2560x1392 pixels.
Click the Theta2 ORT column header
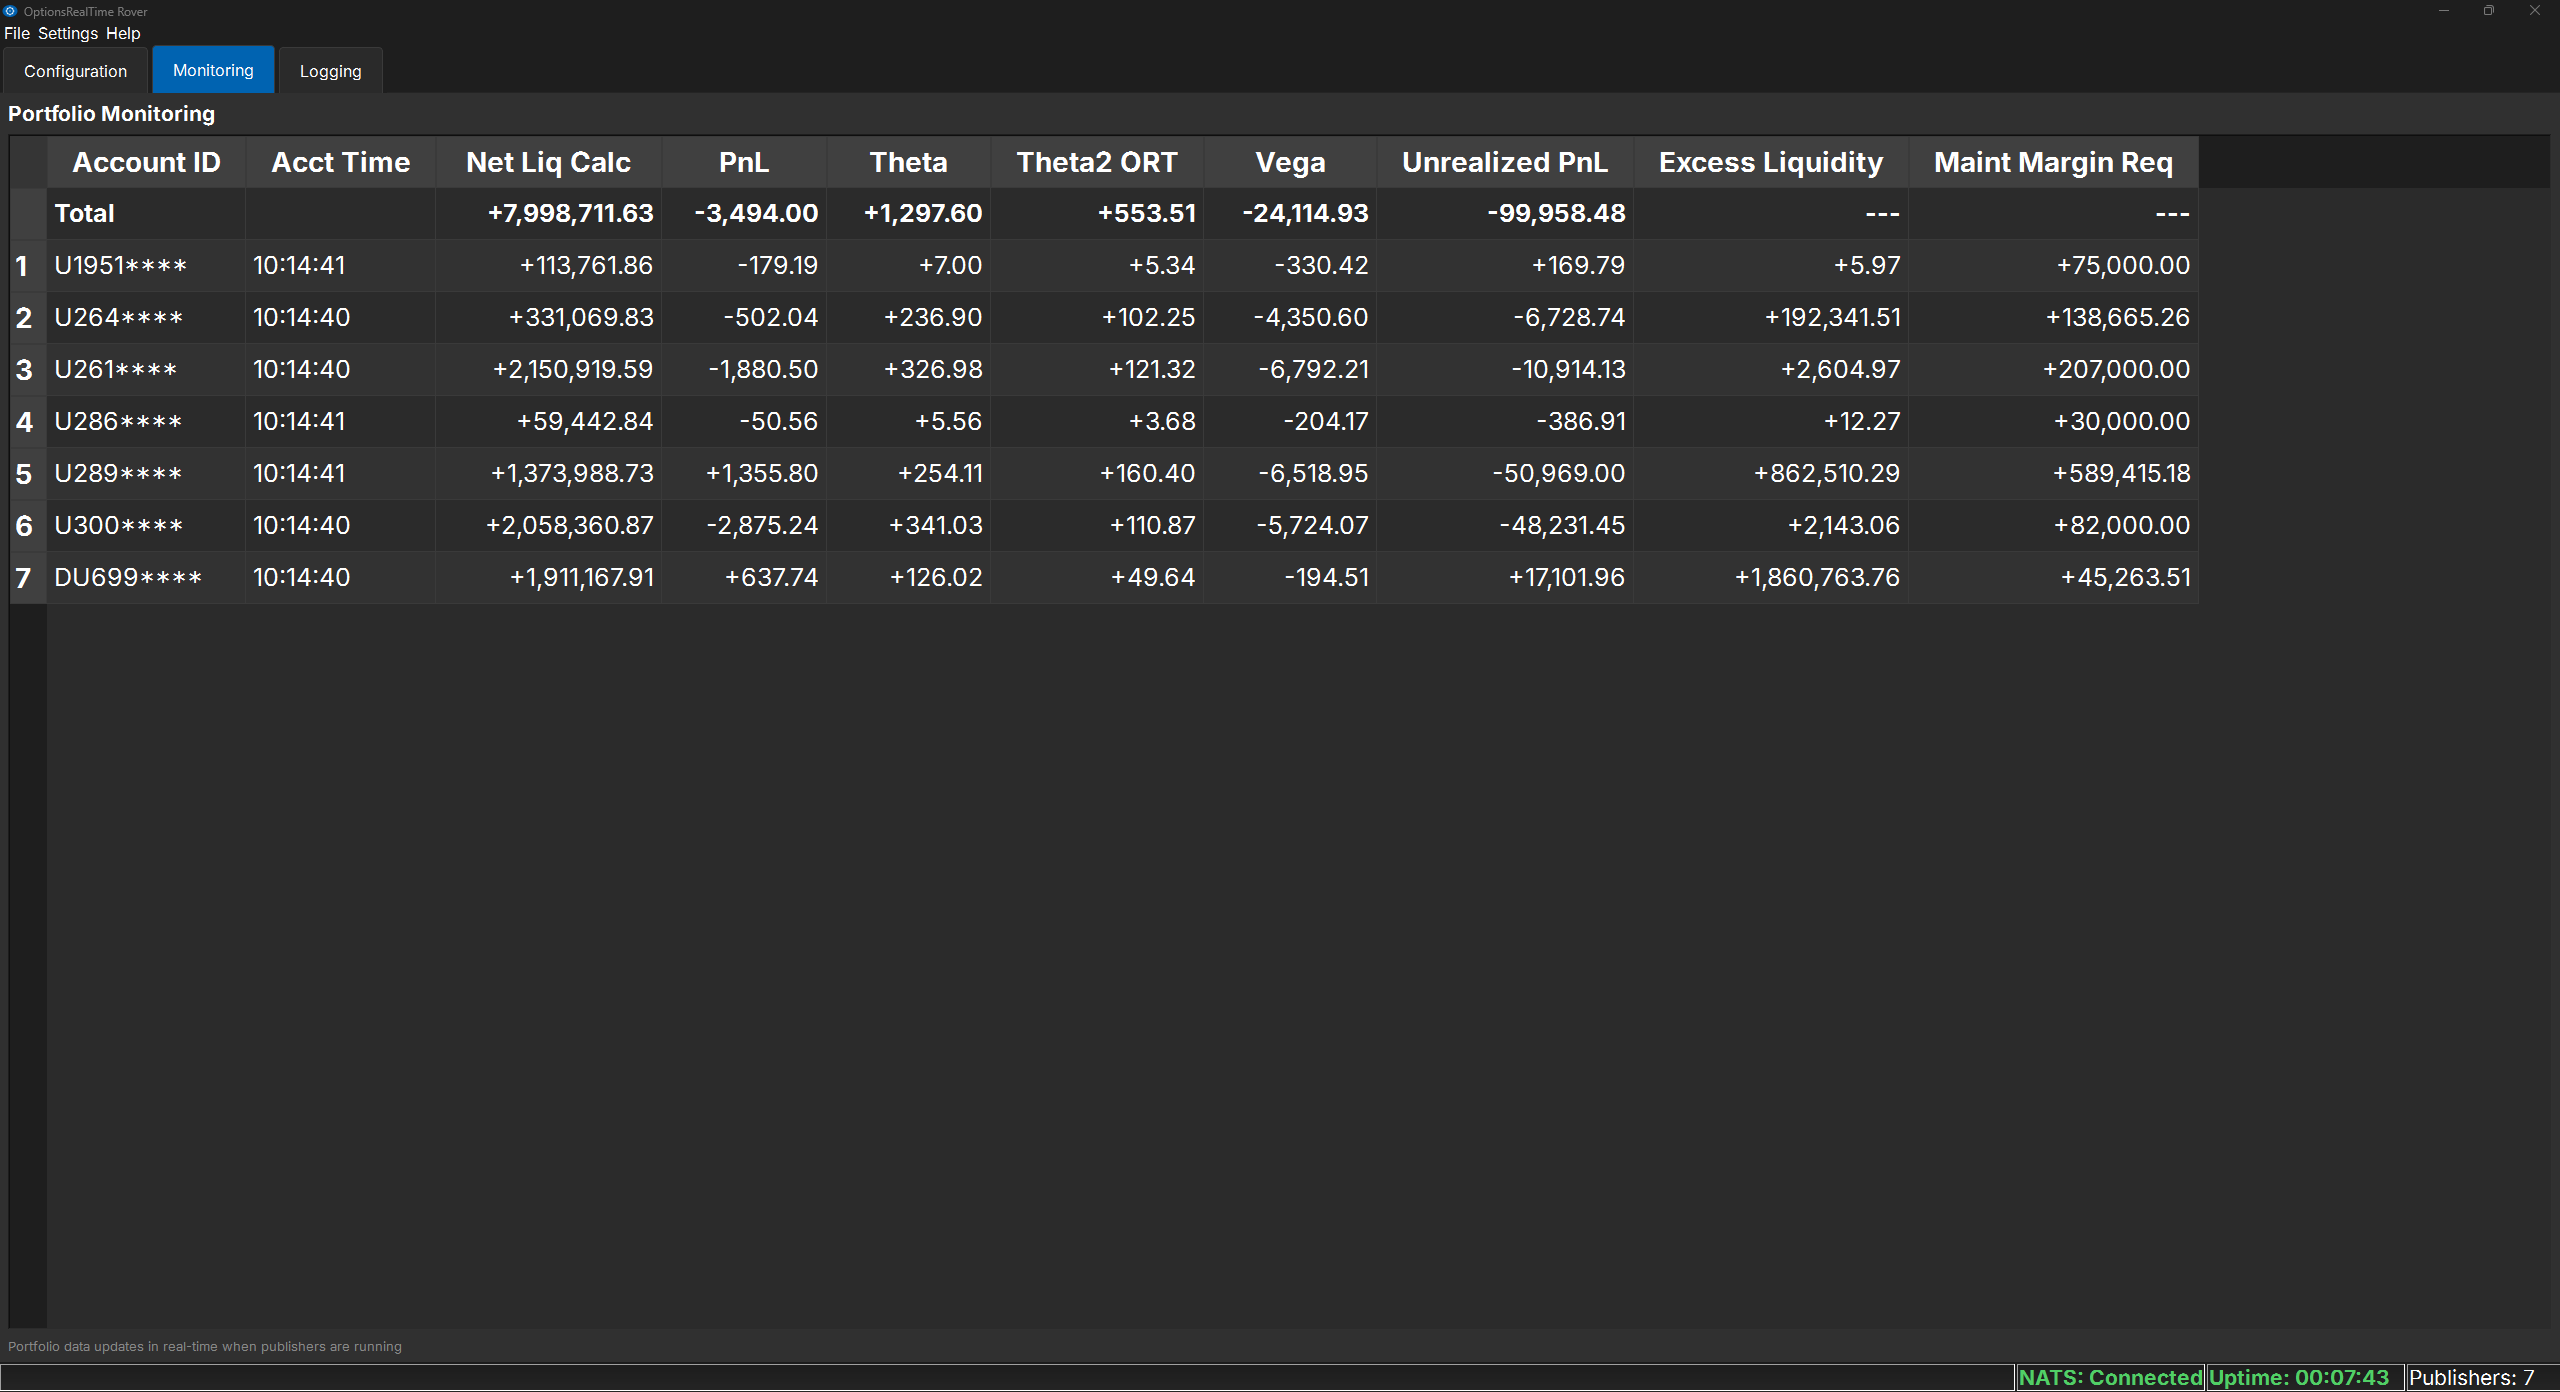click(1096, 162)
